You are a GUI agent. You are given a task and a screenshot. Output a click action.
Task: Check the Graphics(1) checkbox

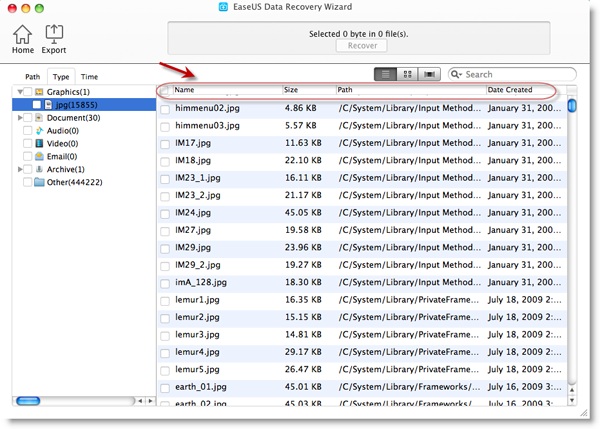click(28, 92)
